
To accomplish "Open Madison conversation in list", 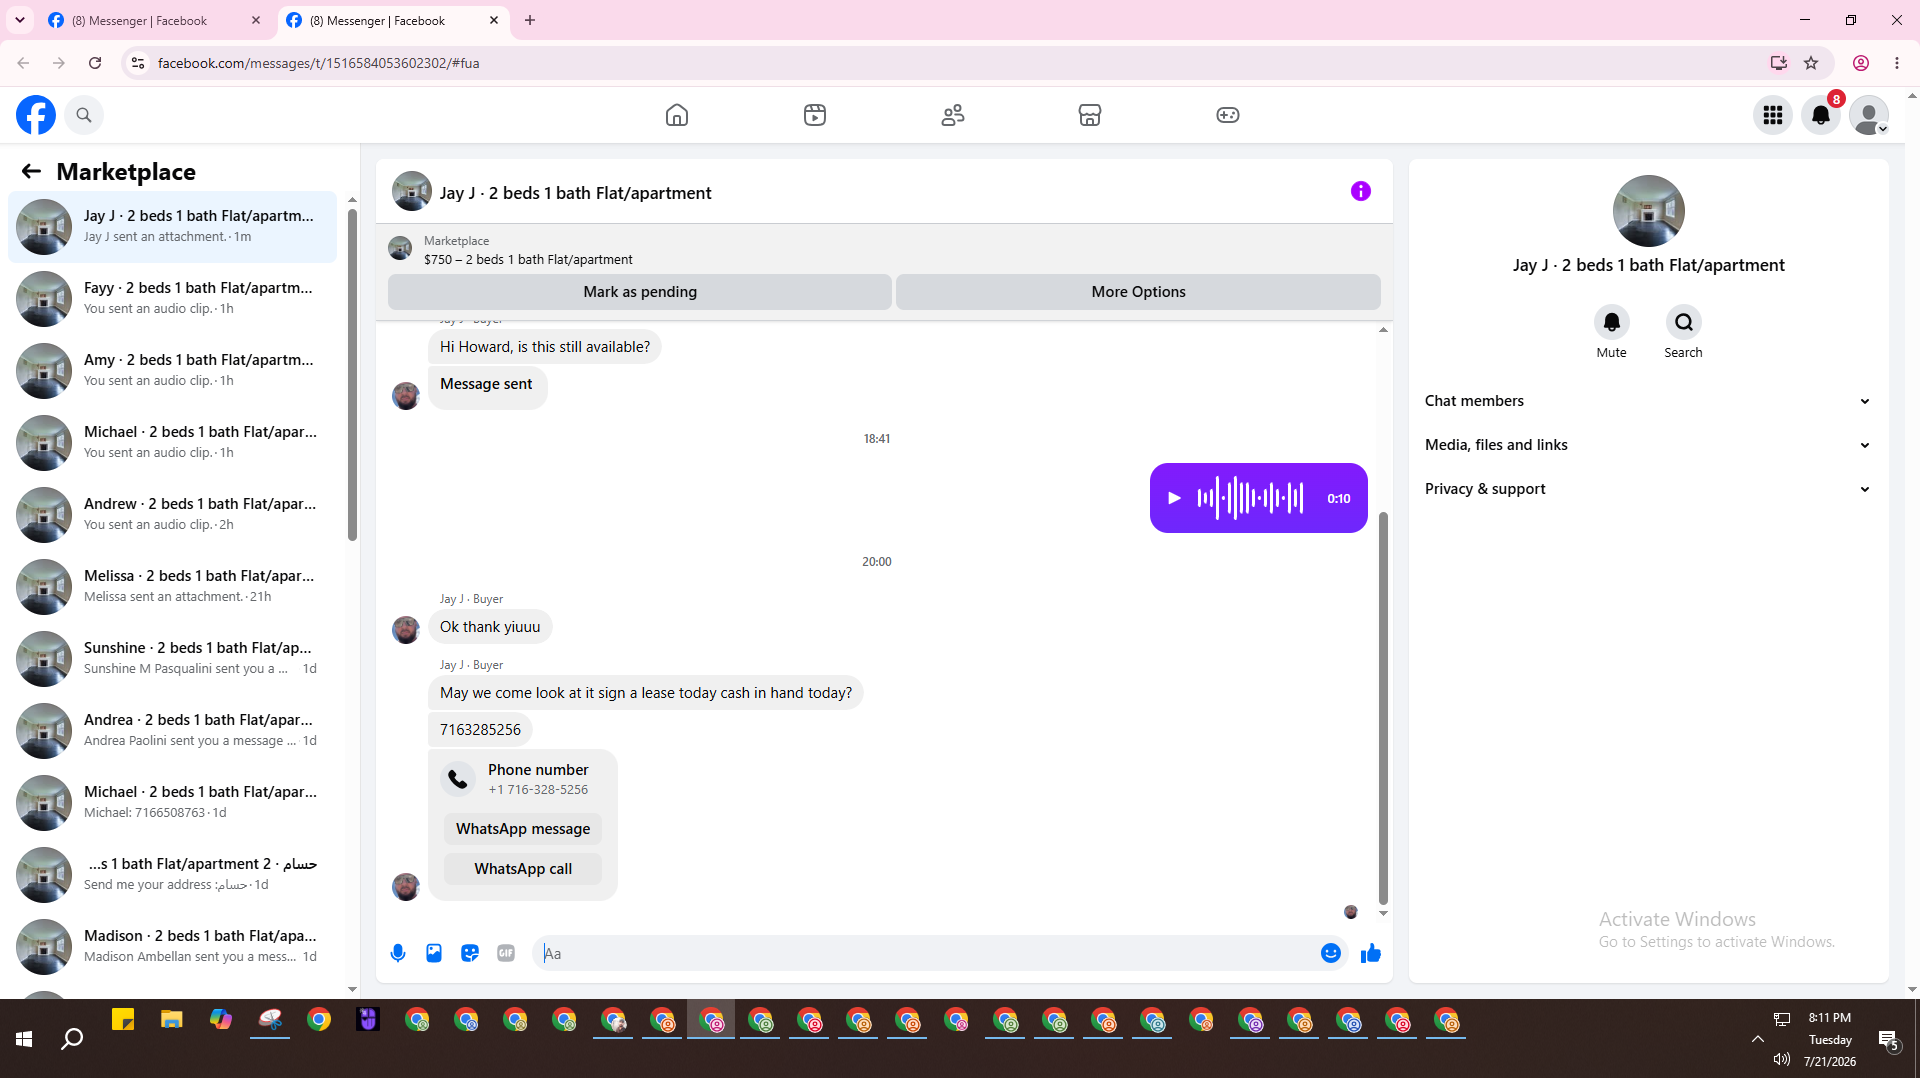I will [173, 947].
